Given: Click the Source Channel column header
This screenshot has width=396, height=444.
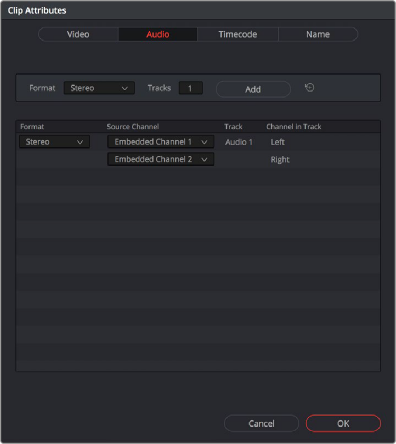Looking at the screenshot, I should (133, 127).
